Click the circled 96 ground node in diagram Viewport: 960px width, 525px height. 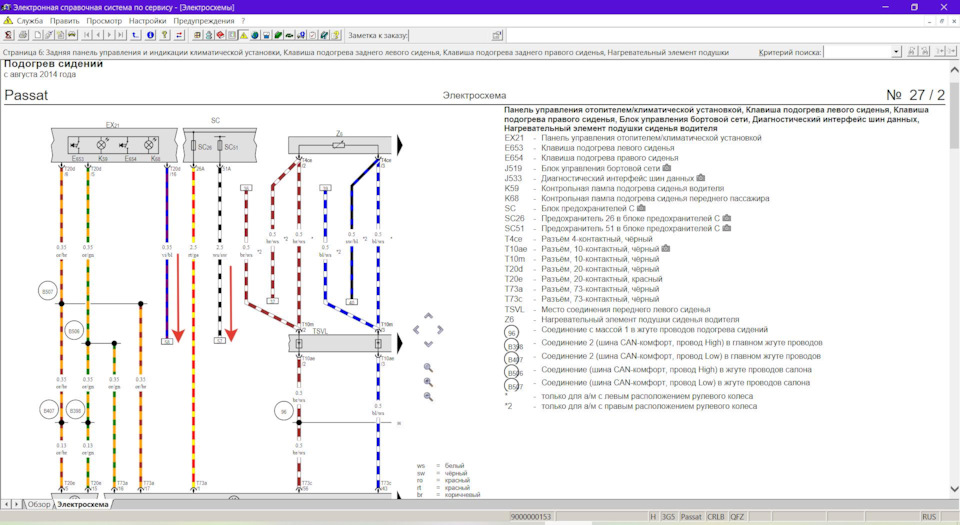283,412
